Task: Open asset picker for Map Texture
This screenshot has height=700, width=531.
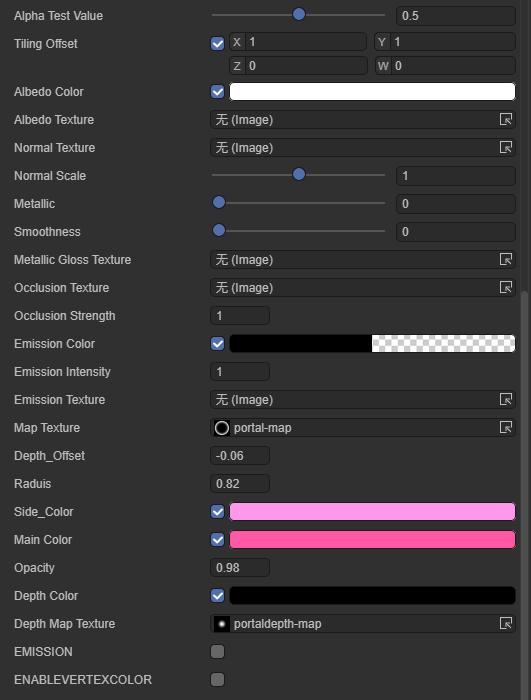Action: click(x=506, y=428)
